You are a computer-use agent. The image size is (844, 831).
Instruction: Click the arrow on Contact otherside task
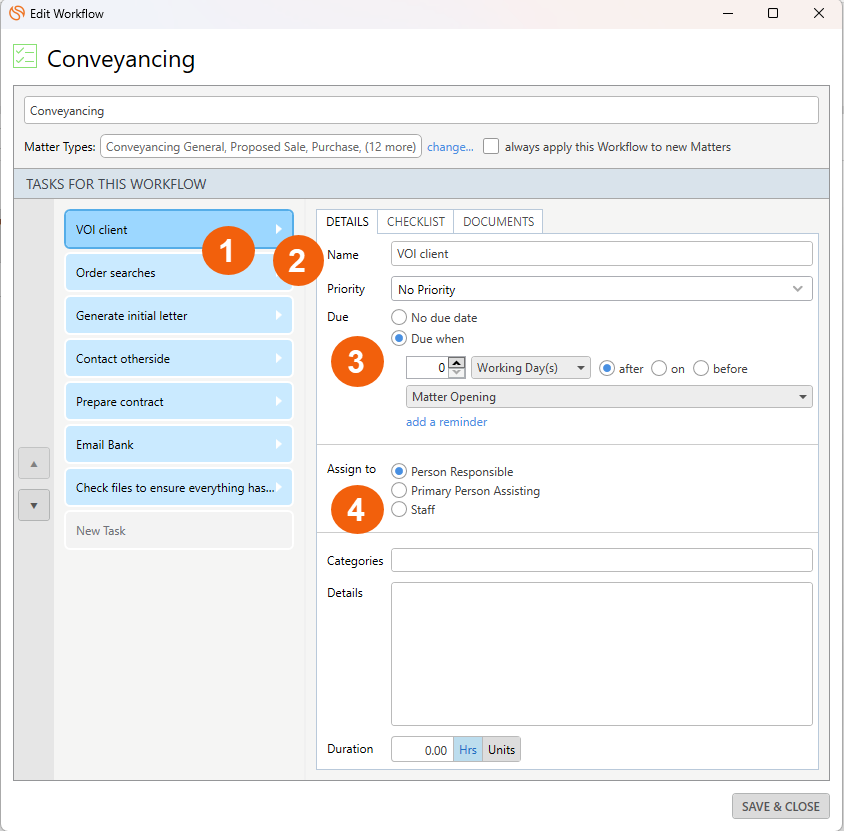pos(279,359)
